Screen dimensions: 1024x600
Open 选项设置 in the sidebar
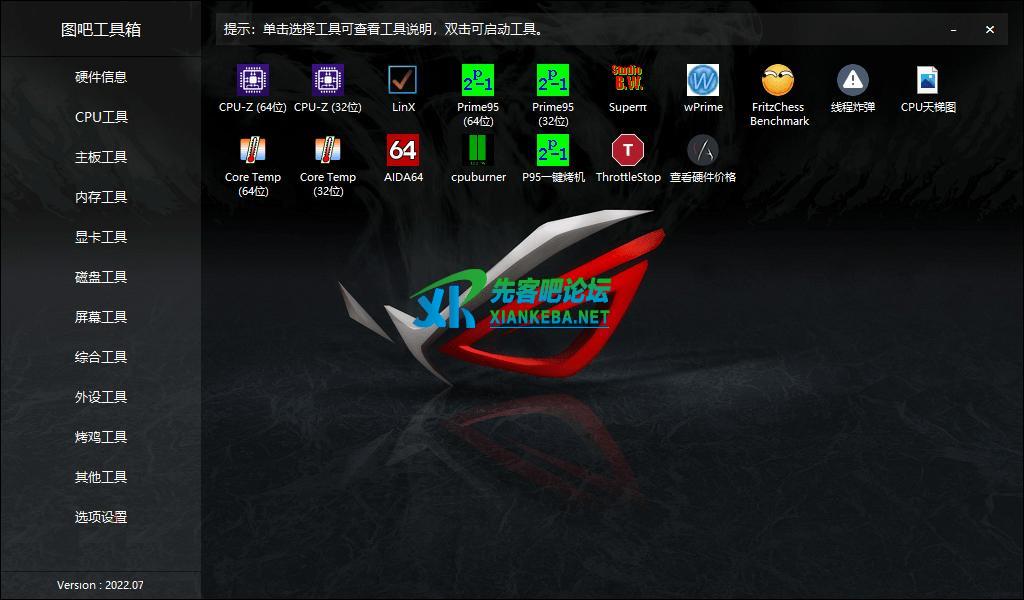[101, 517]
